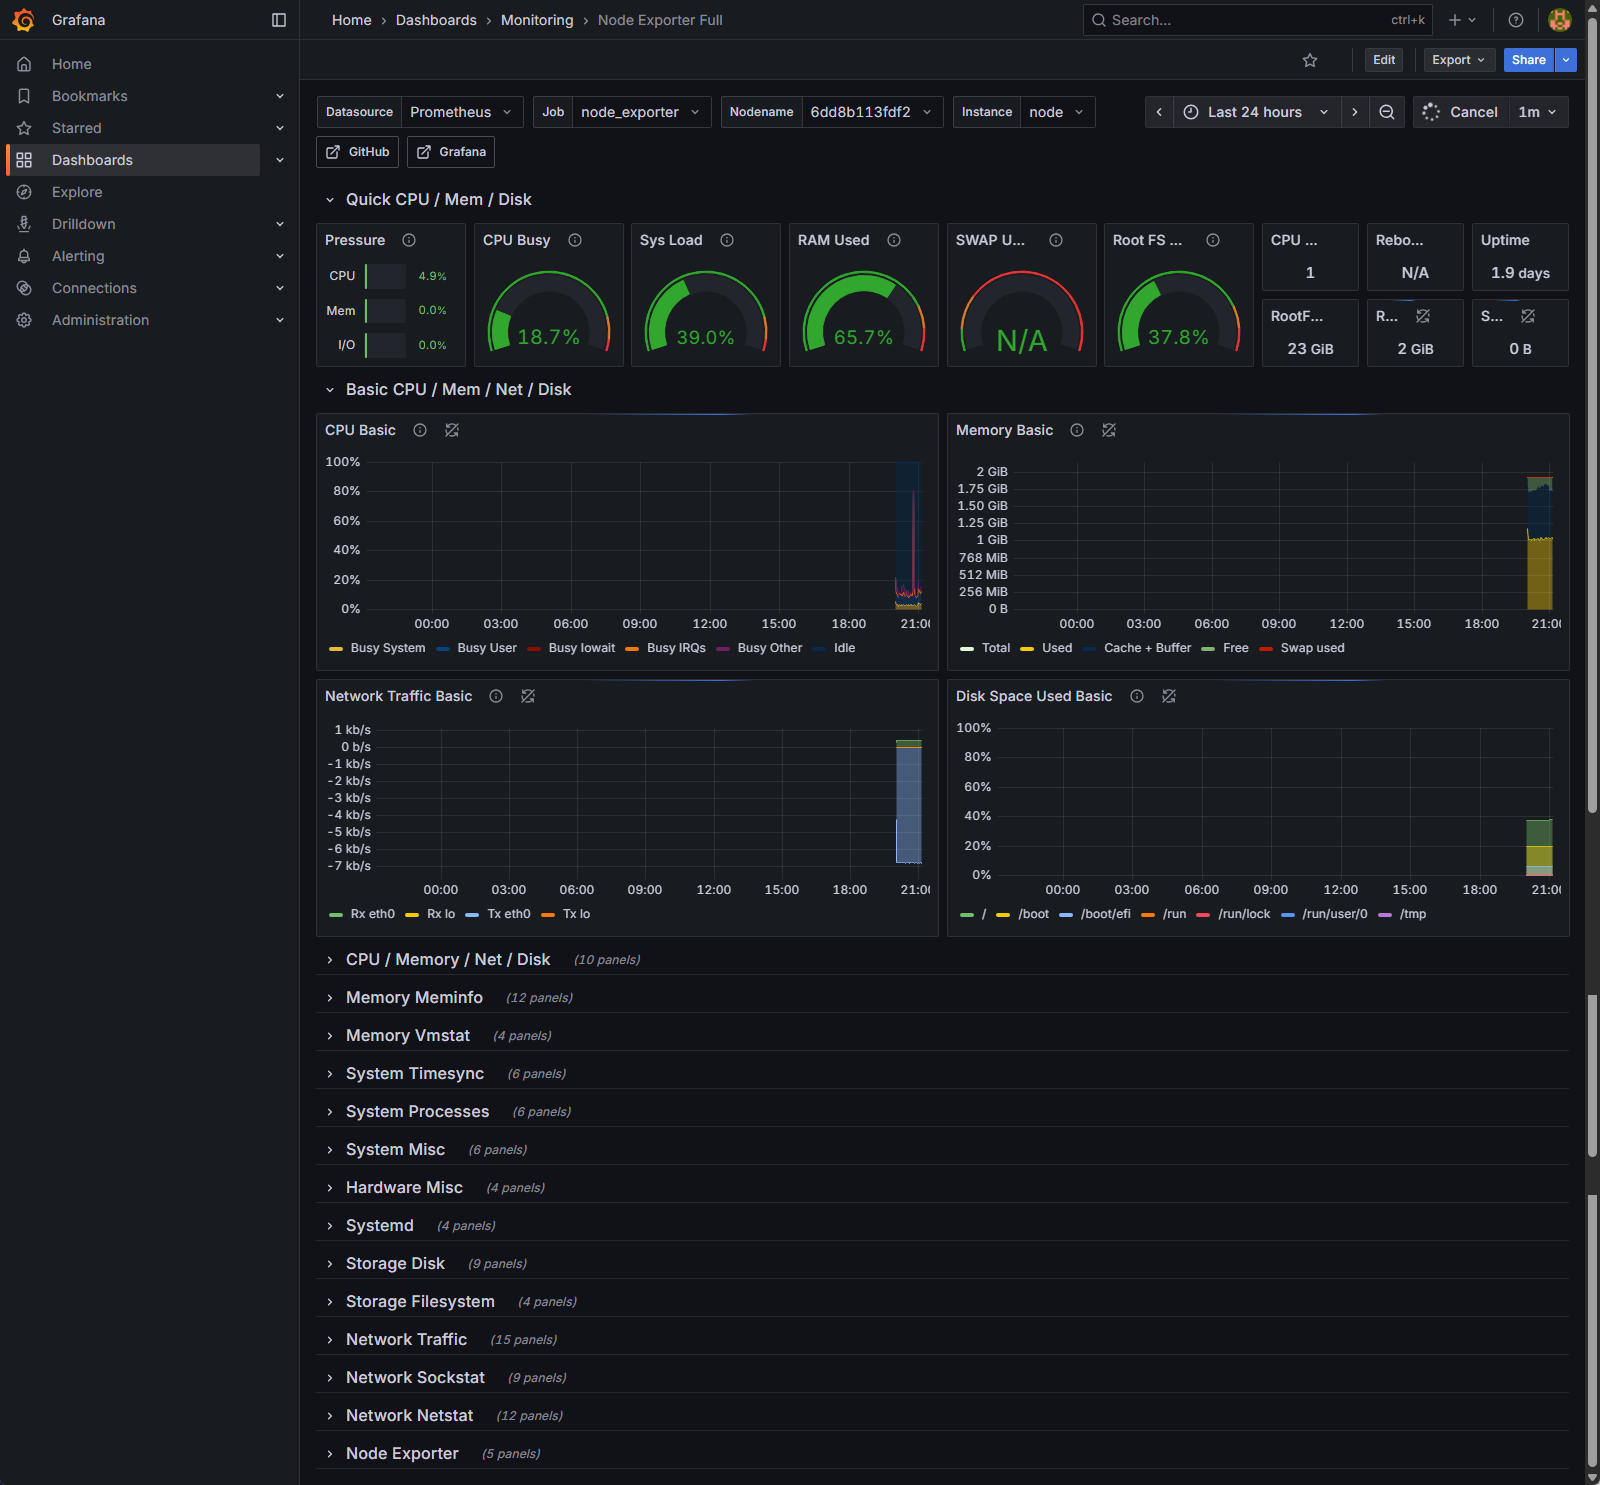1600x1485 pixels.
Task: Open the user profile avatar
Action: pyautogui.click(x=1559, y=20)
